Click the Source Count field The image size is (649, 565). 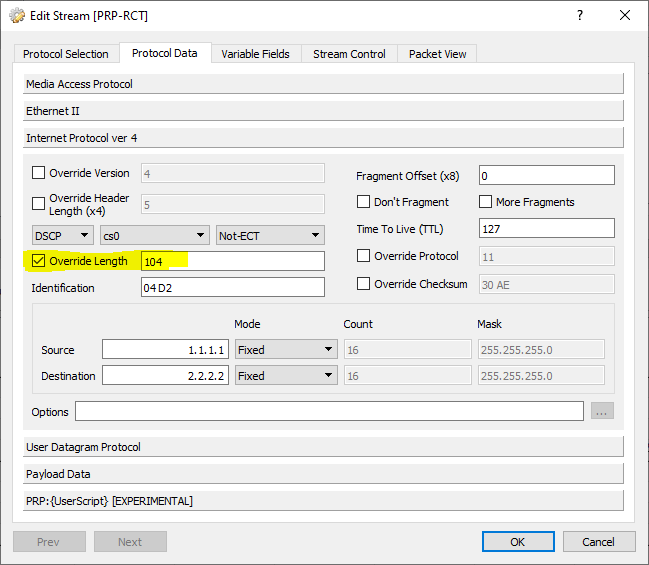(408, 350)
